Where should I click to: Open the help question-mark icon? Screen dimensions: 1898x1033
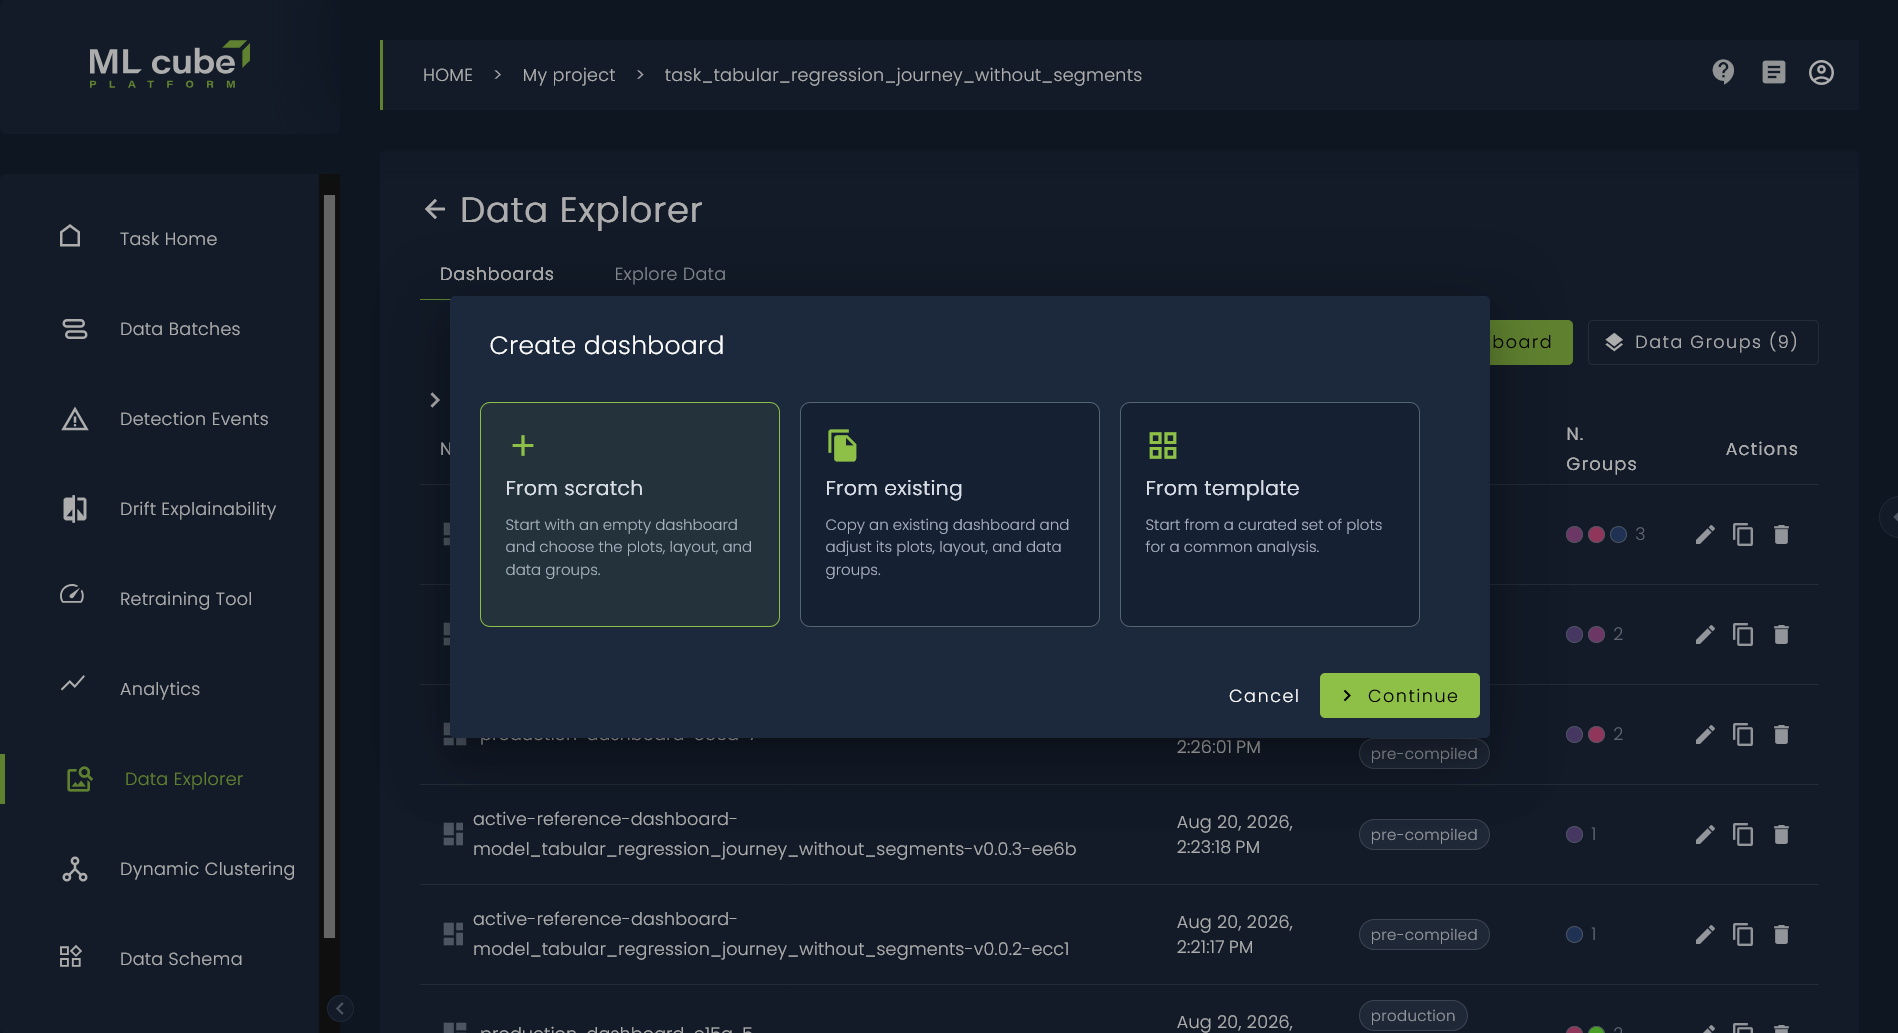click(1723, 72)
